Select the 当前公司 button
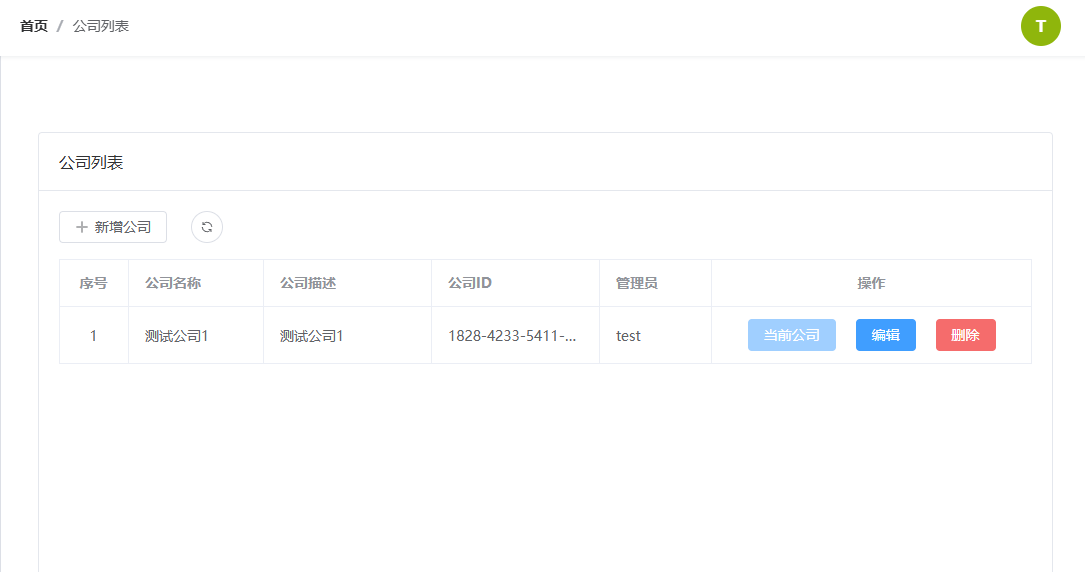1085x572 pixels. point(791,335)
